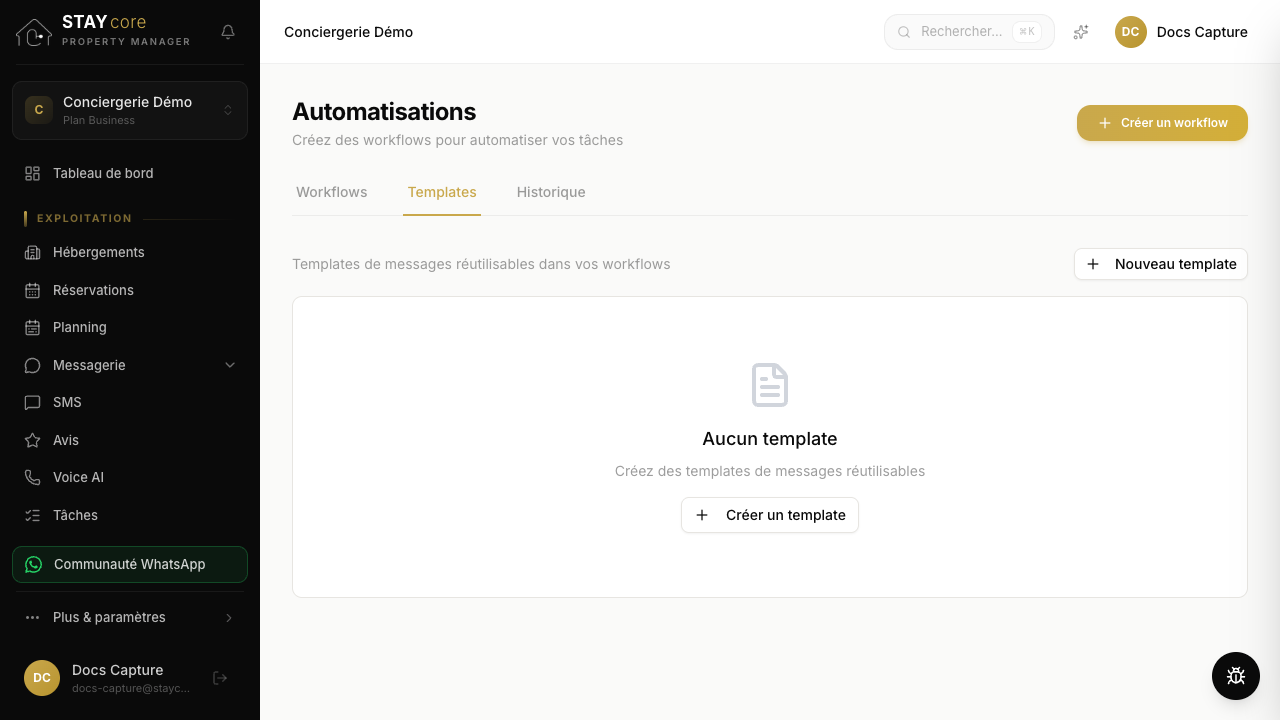The height and width of the screenshot is (720, 1280).
Task: Open the Tâches page
Action: (130, 515)
